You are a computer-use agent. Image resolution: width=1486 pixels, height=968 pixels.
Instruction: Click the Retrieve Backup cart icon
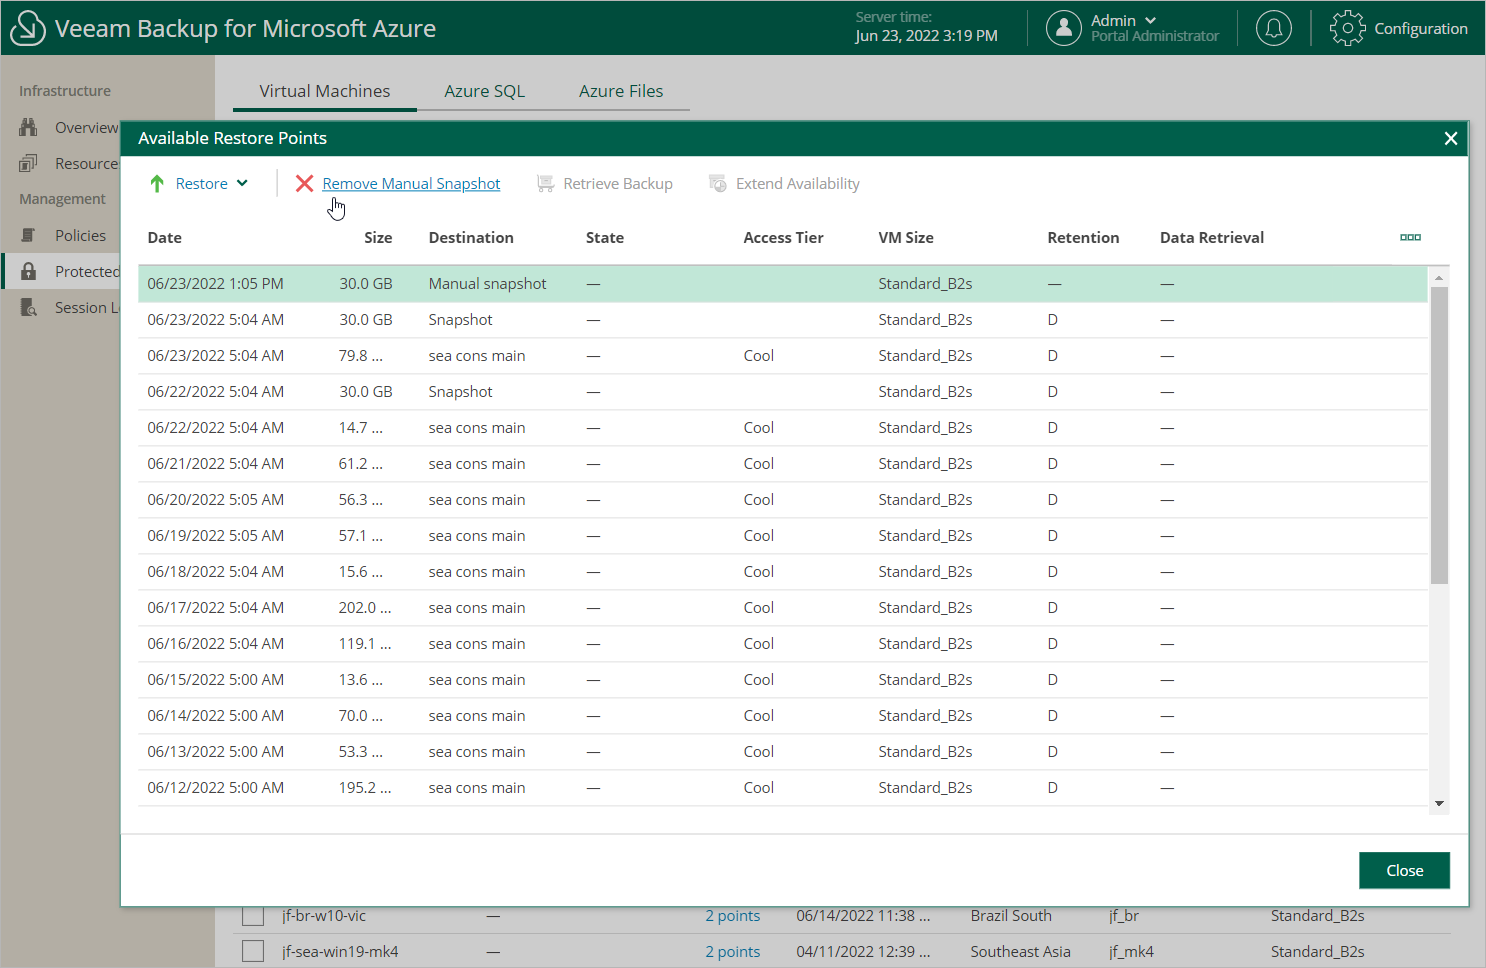[545, 184]
